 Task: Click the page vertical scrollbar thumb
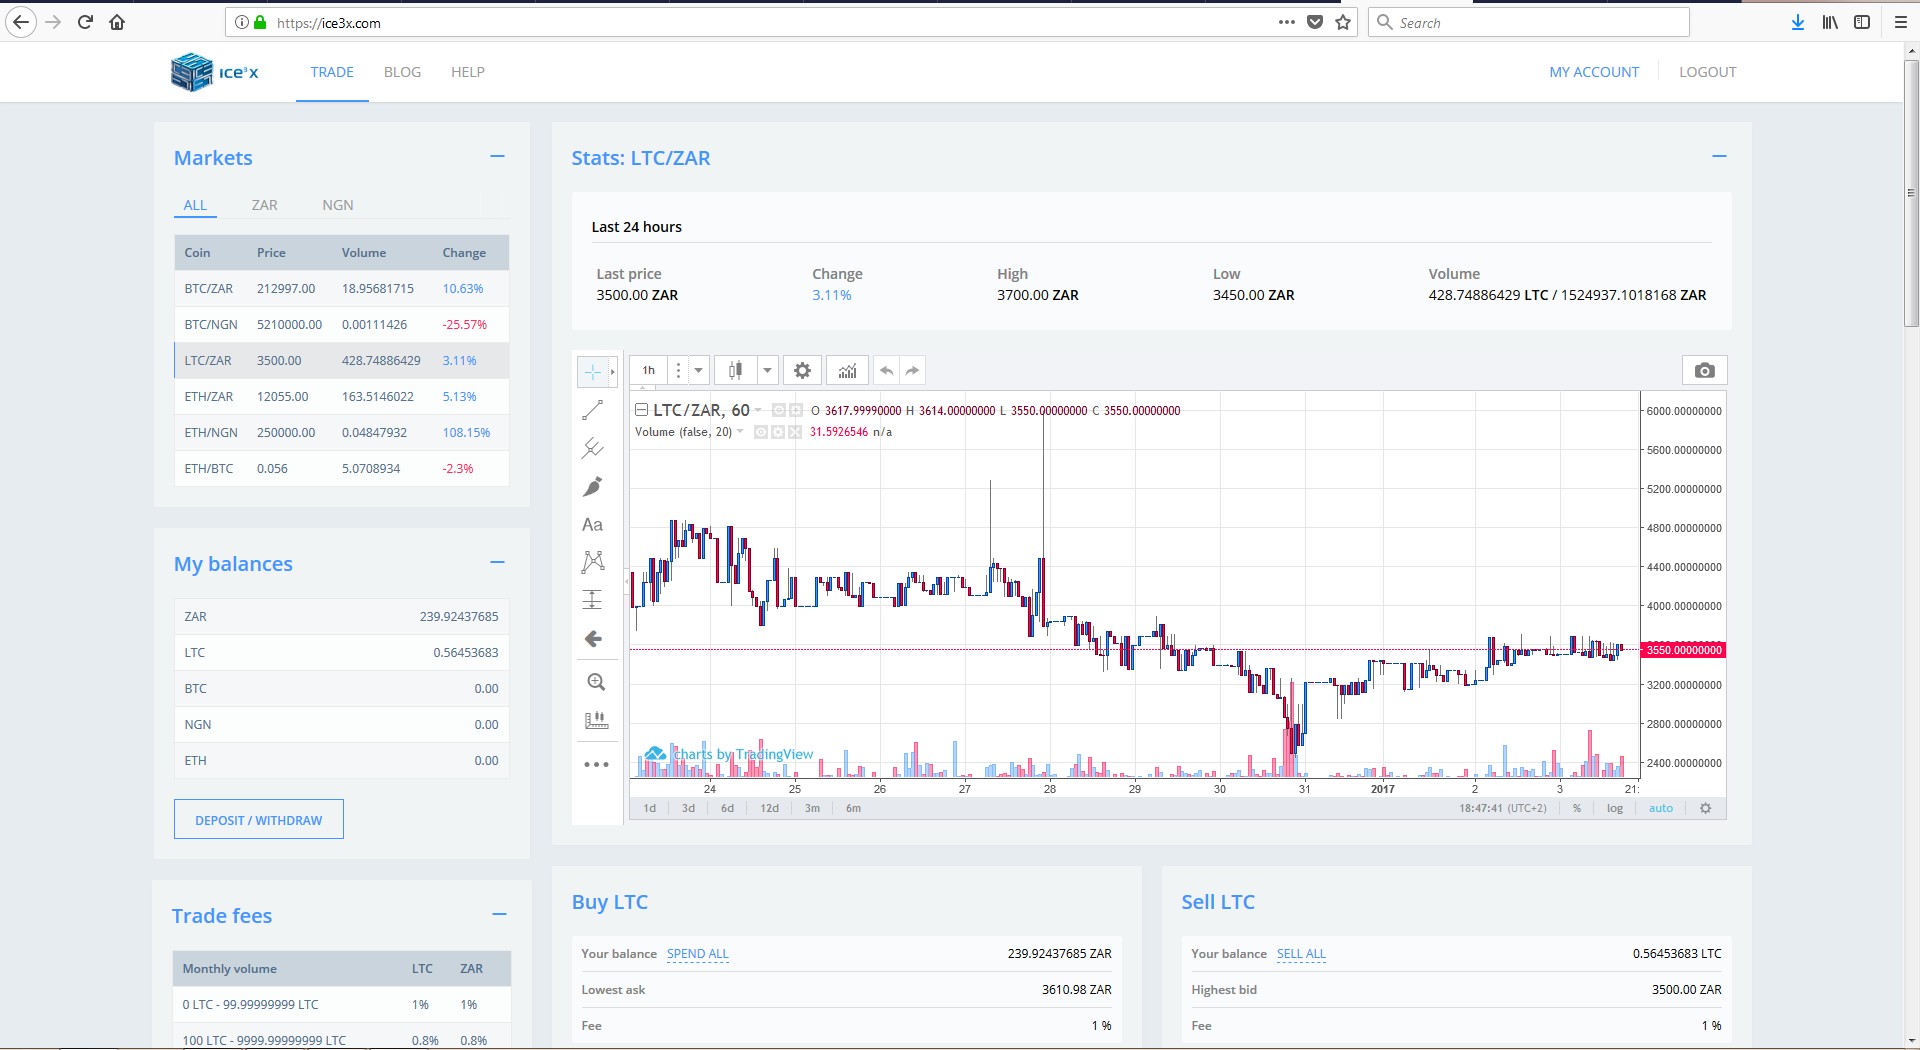tap(1911, 195)
